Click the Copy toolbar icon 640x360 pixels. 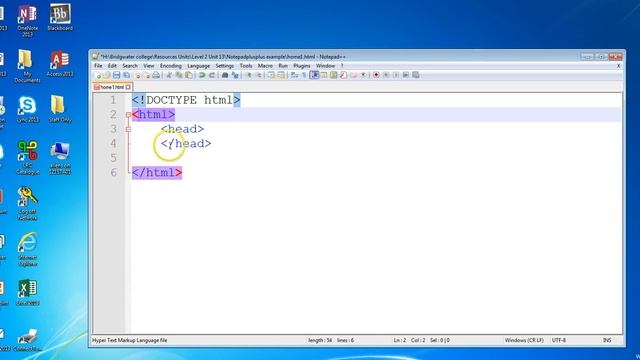click(x=179, y=75)
